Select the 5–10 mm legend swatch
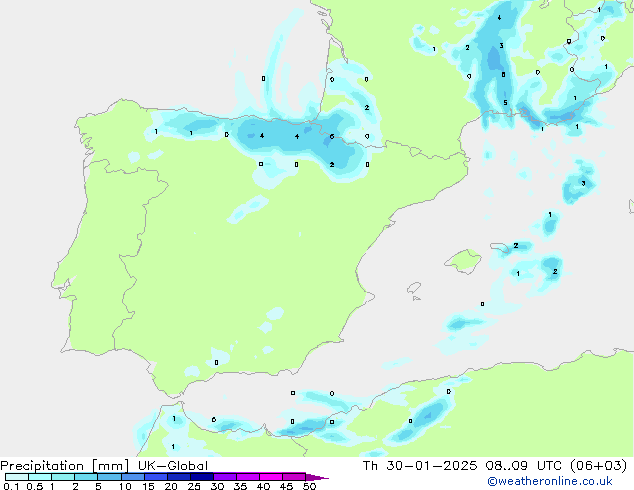Screen dimensions: 634x490 point(109,477)
